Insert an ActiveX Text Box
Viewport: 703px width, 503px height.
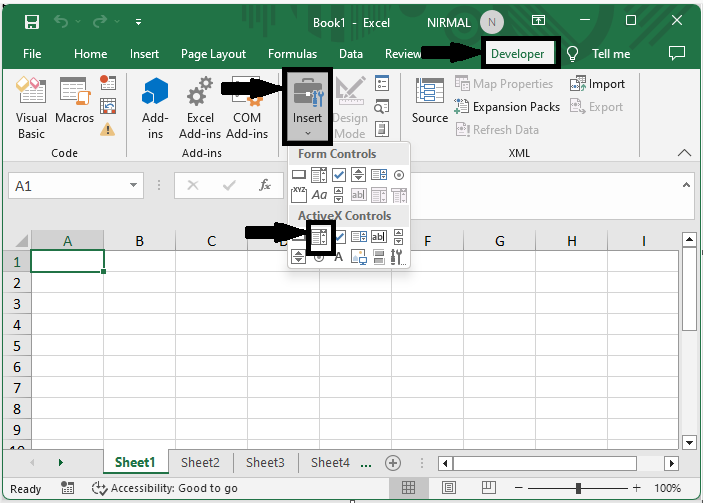pos(378,236)
